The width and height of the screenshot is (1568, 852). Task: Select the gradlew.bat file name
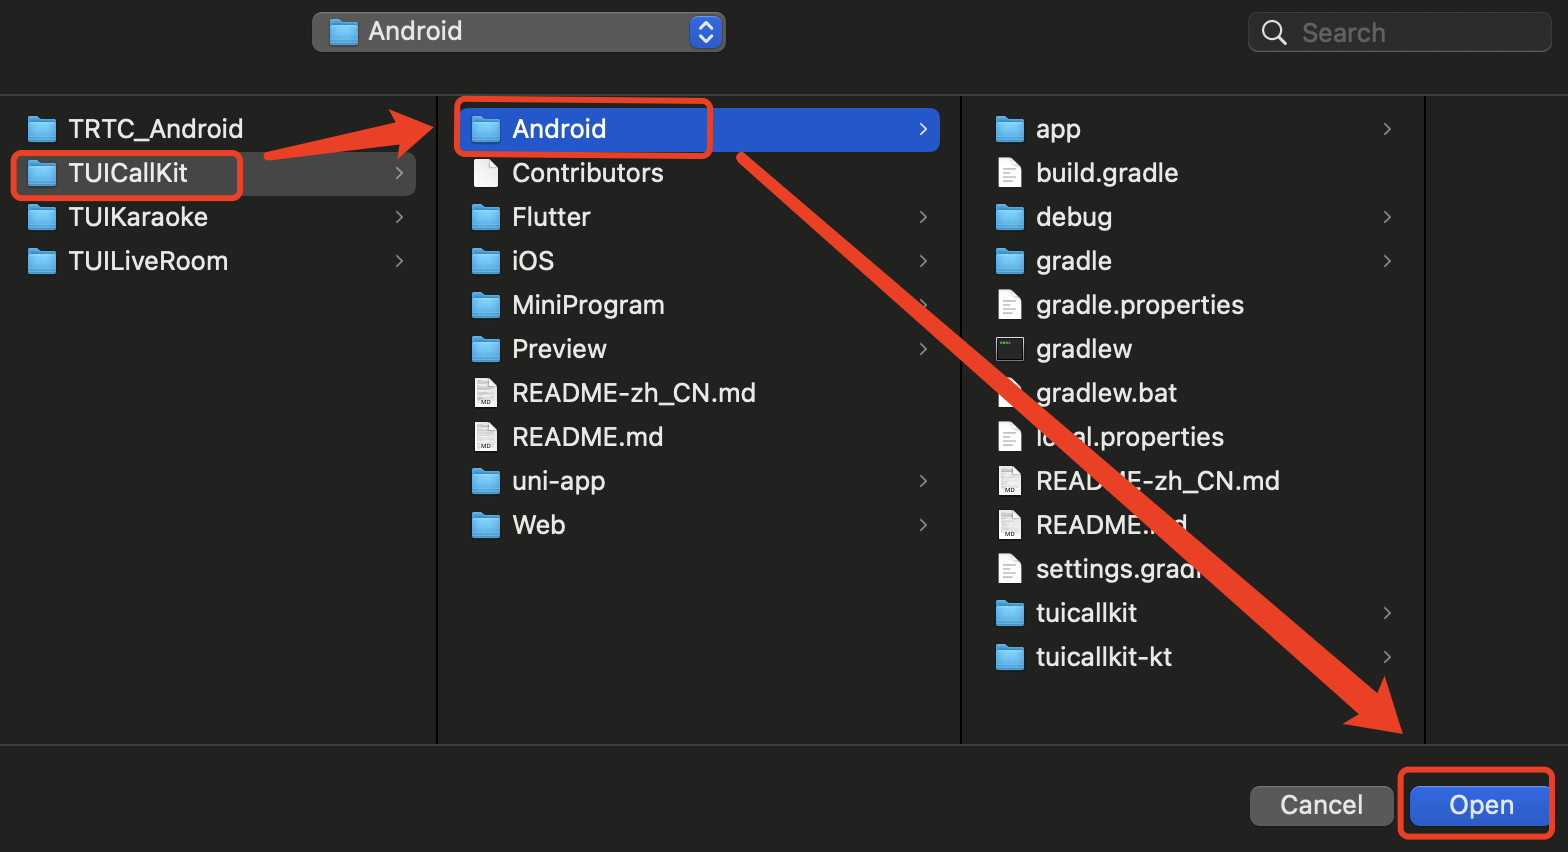[x=1106, y=393]
